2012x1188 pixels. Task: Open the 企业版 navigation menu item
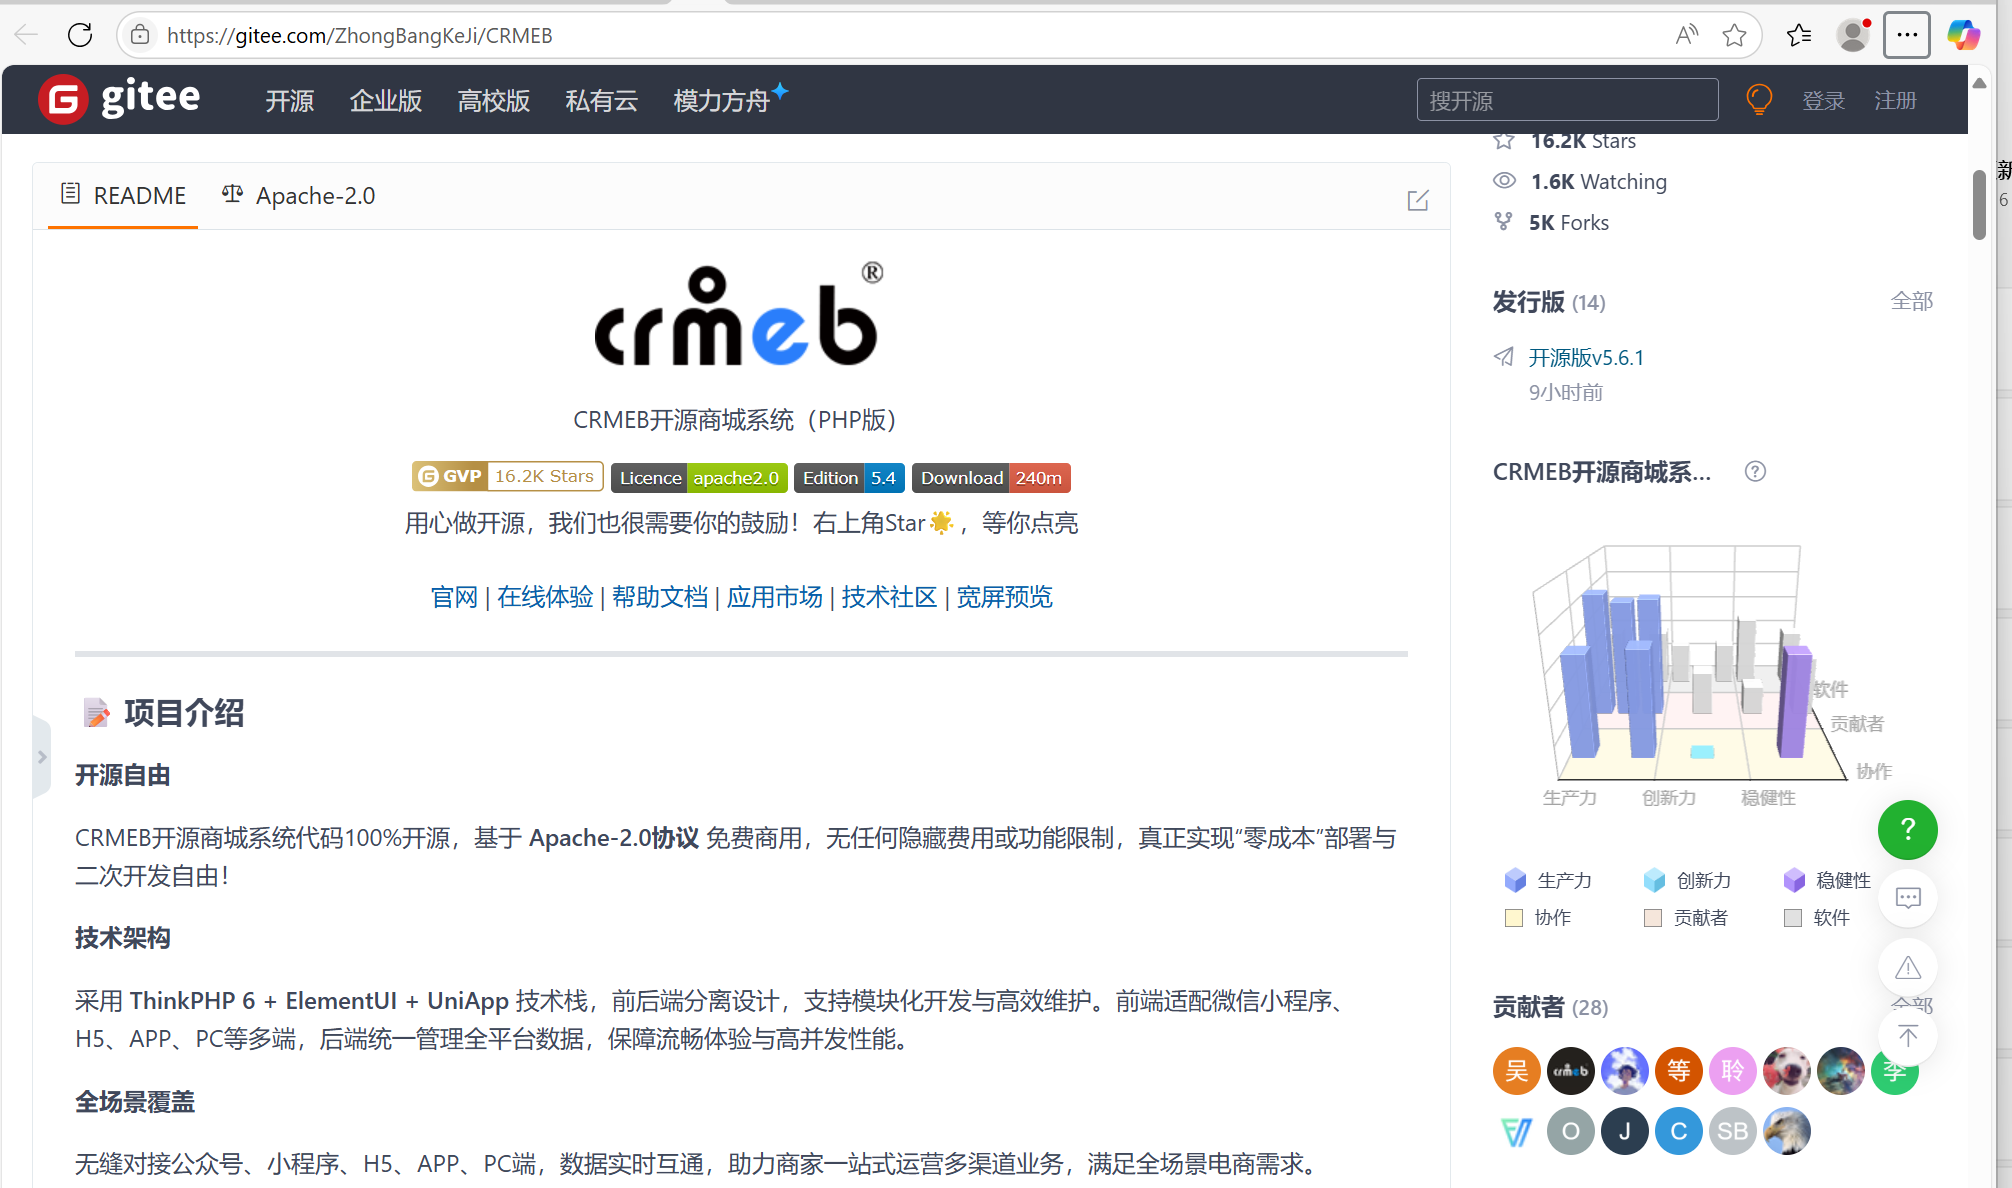coord(385,101)
